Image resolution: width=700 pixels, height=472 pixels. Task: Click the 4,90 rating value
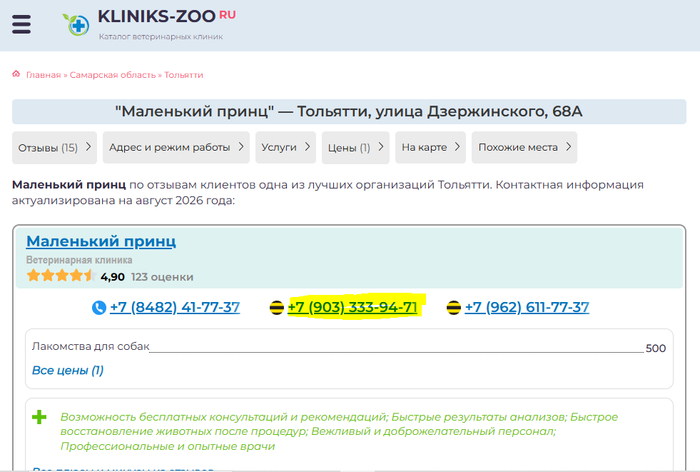pos(112,277)
